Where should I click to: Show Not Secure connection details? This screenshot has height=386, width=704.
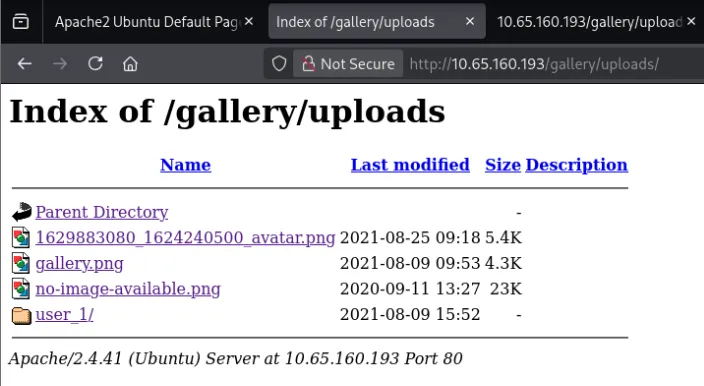[x=348, y=64]
